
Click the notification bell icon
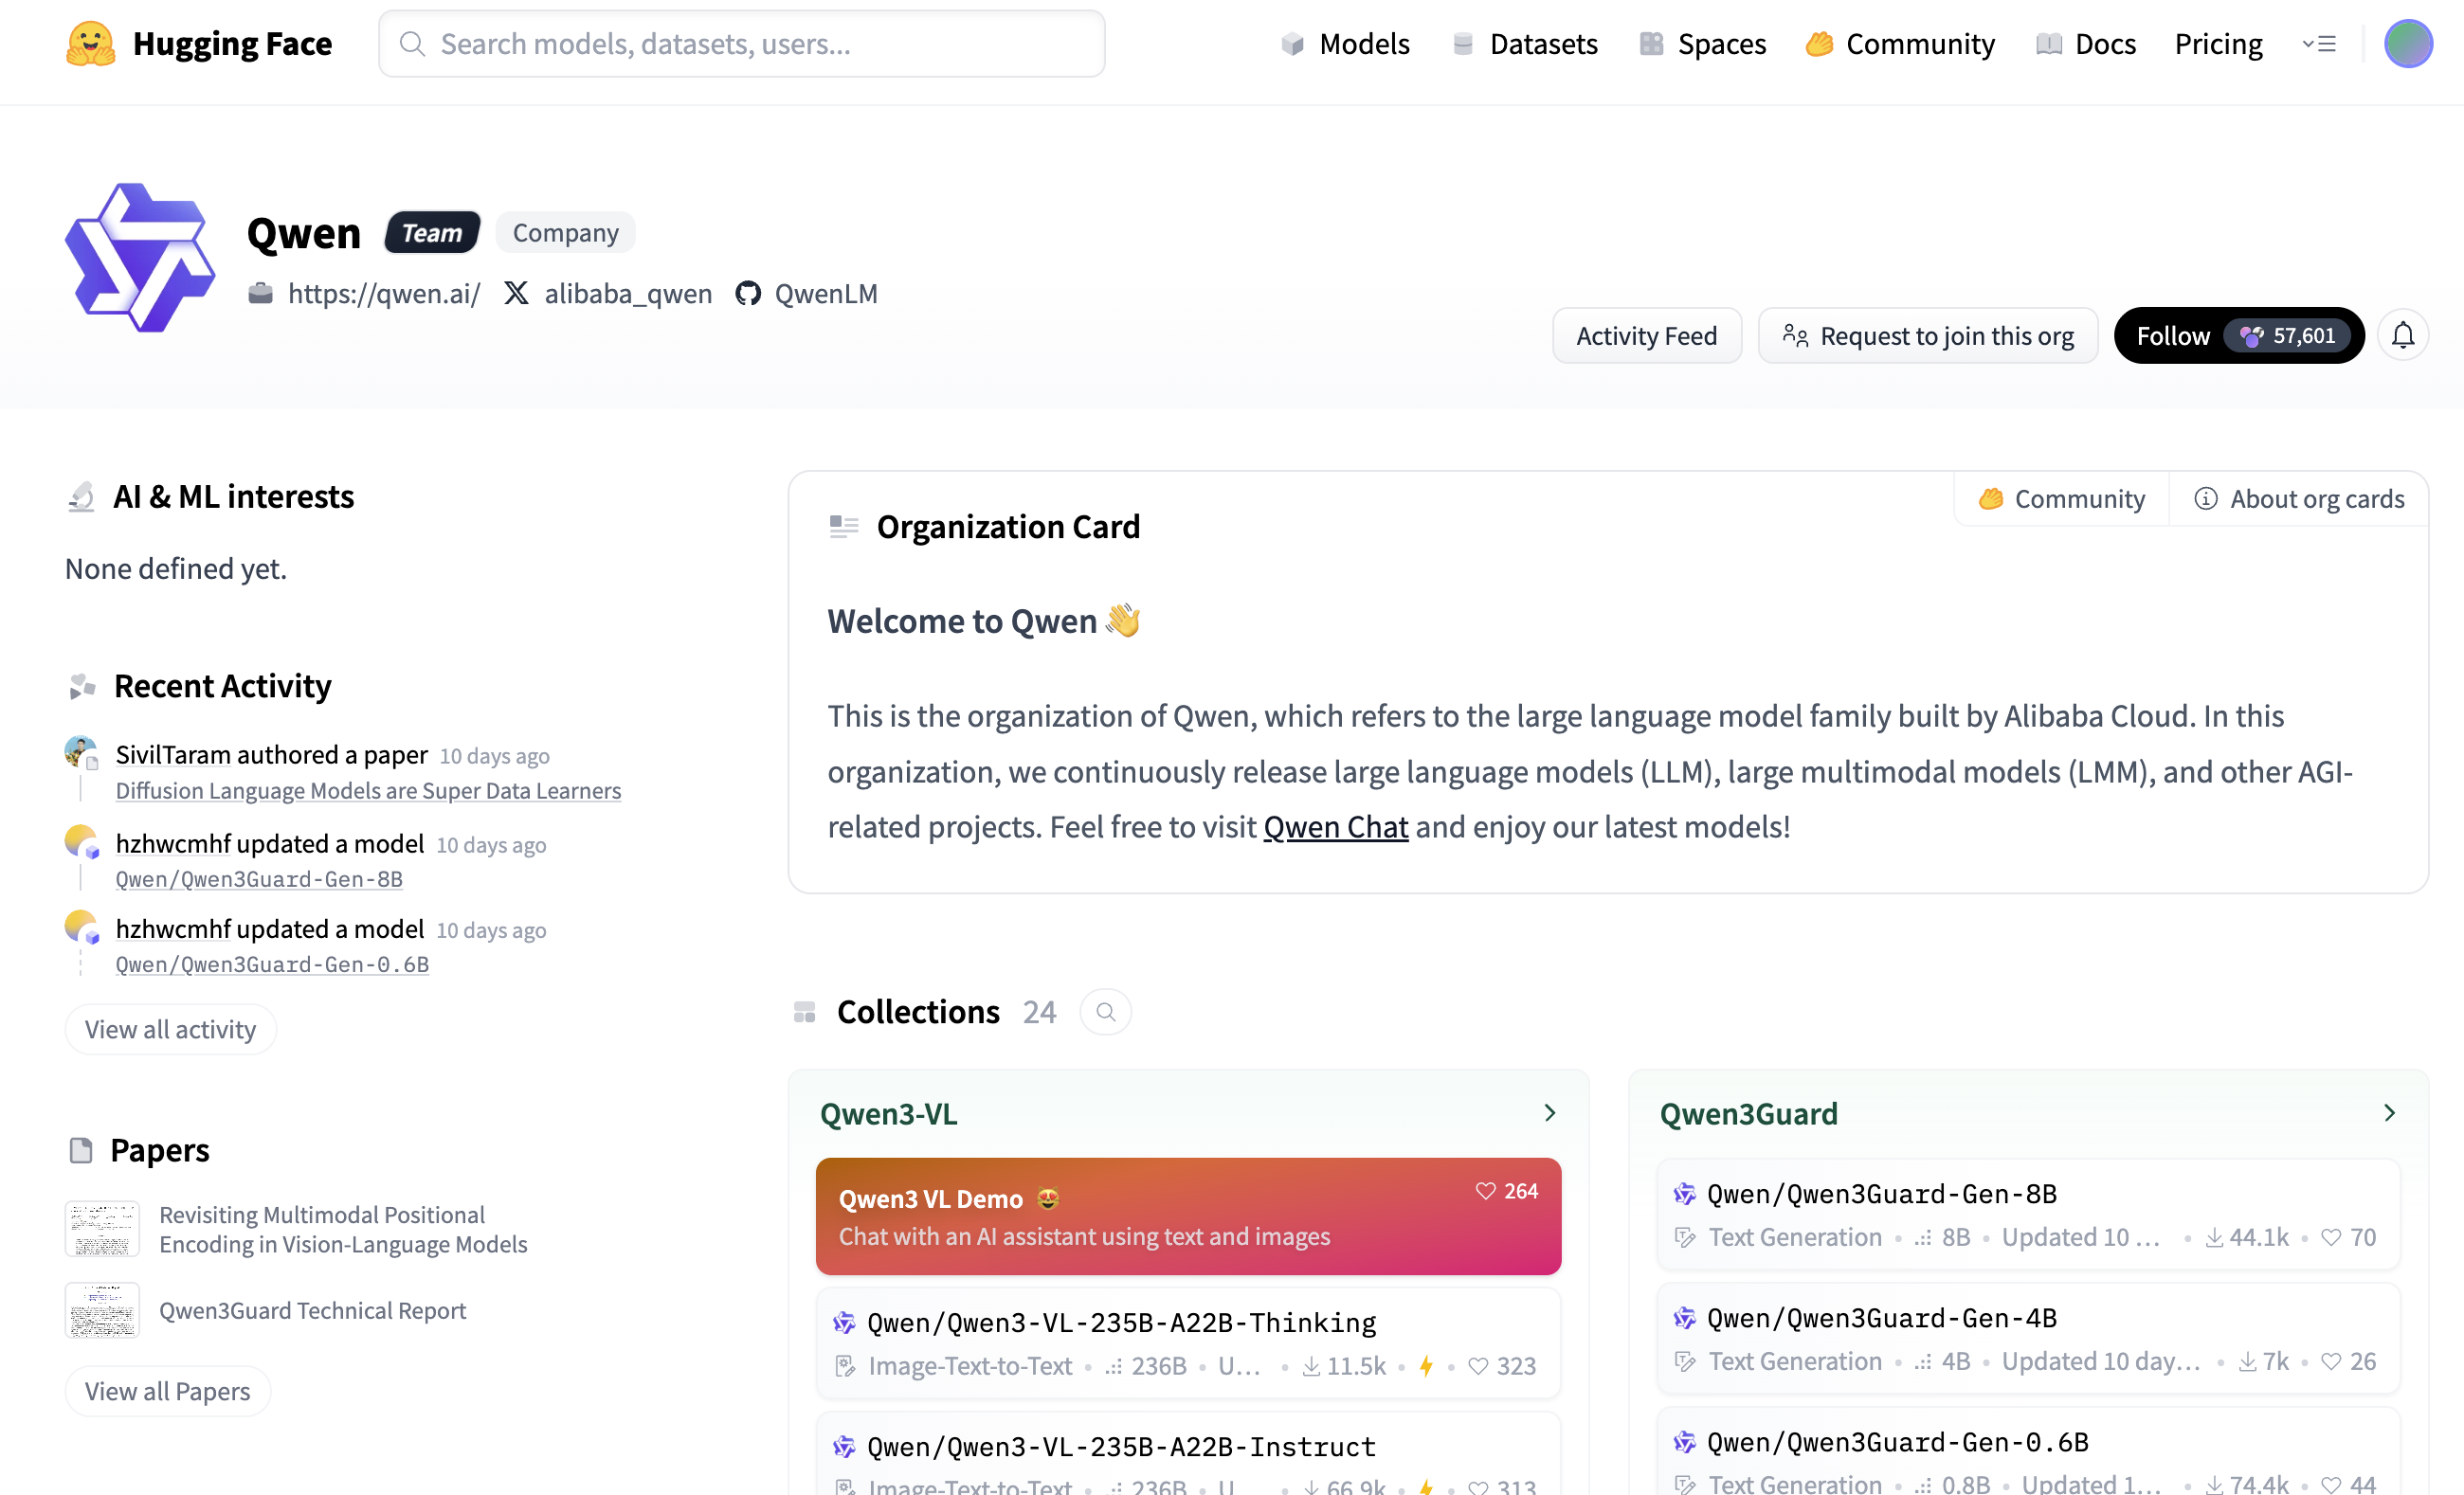pos(2402,336)
